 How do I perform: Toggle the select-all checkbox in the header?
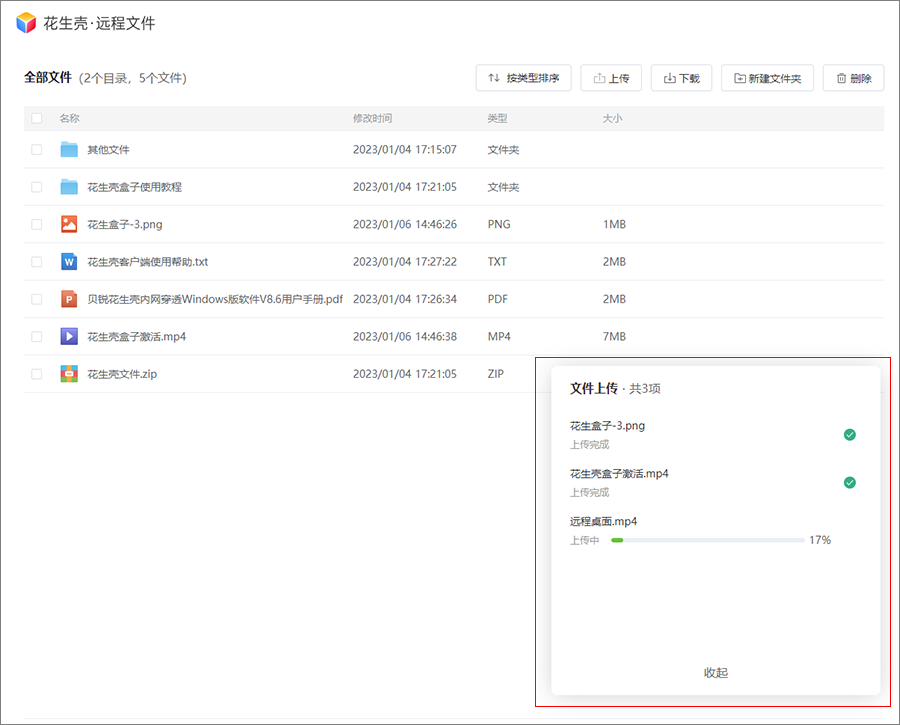37,118
